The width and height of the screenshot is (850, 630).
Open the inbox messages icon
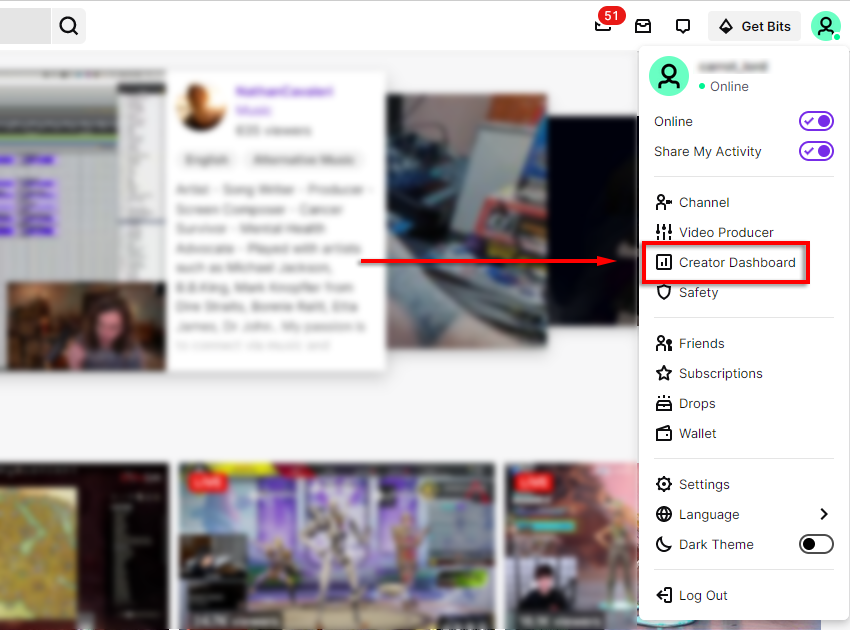tap(643, 26)
